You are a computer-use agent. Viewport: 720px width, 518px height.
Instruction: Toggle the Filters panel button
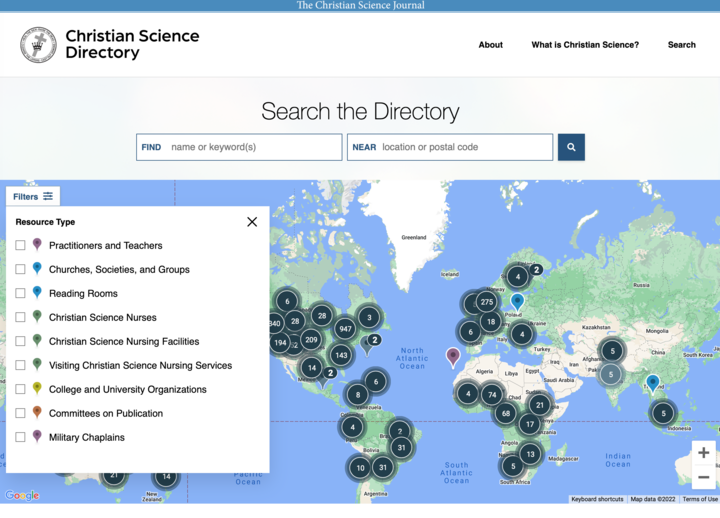tap(33, 197)
